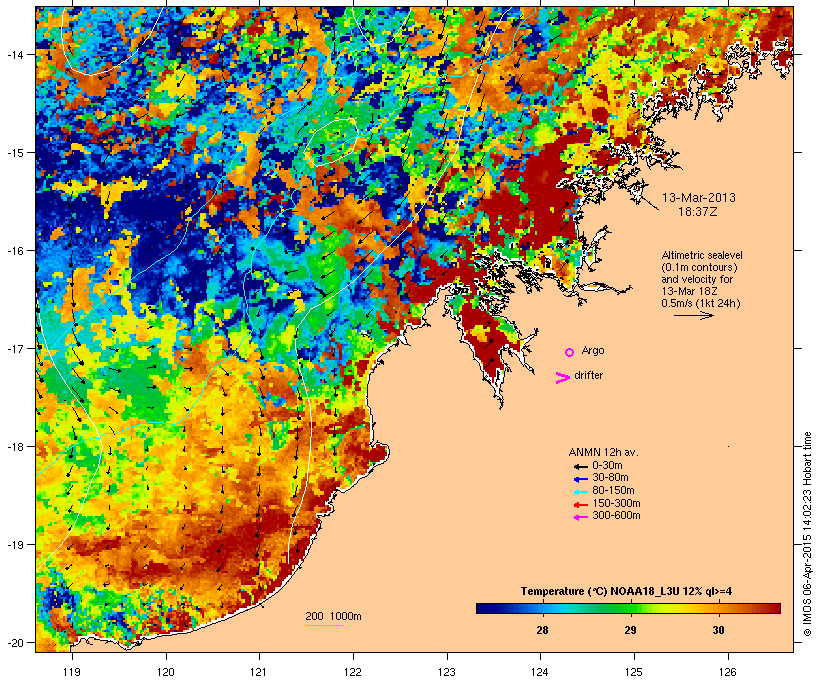Click the 120 longitude axis label
The width and height of the screenshot is (820, 680).
pyautogui.click(x=166, y=672)
